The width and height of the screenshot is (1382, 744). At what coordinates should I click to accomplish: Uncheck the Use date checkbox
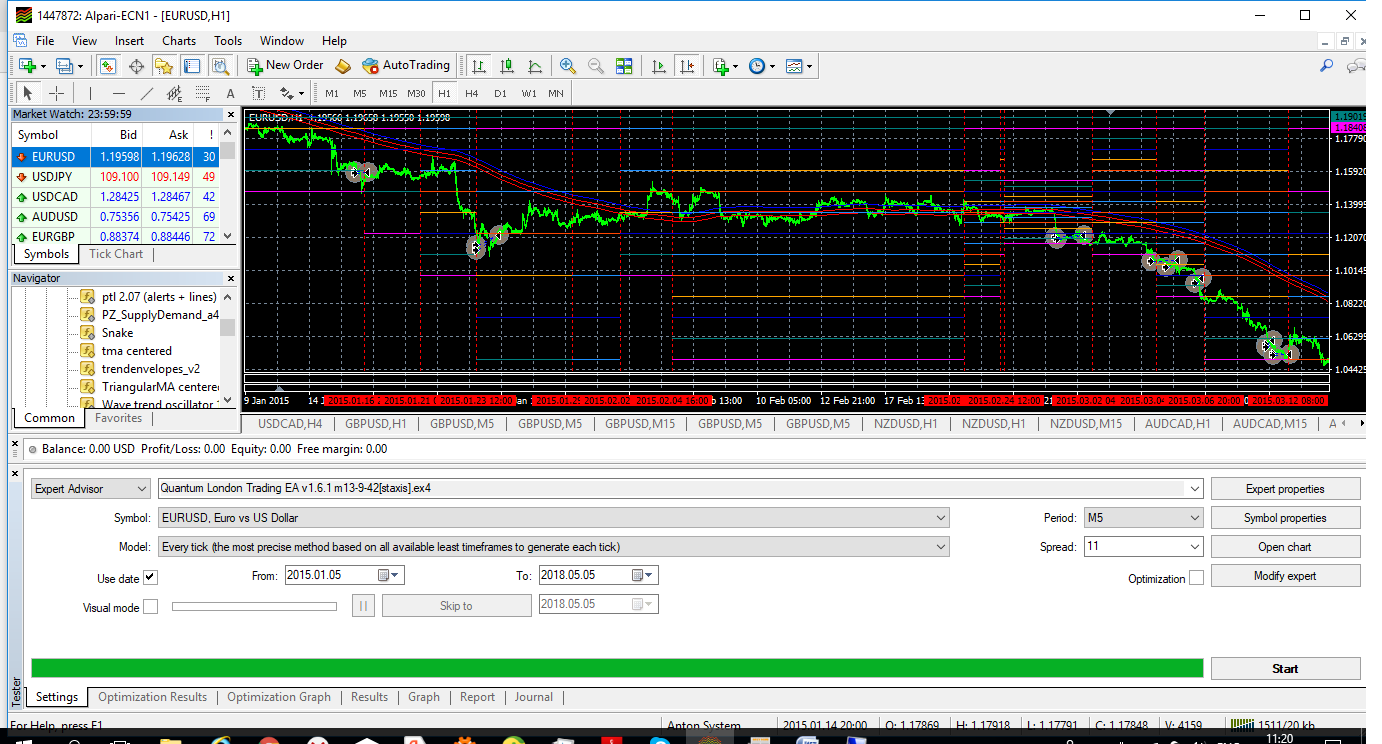pos(150,578)
